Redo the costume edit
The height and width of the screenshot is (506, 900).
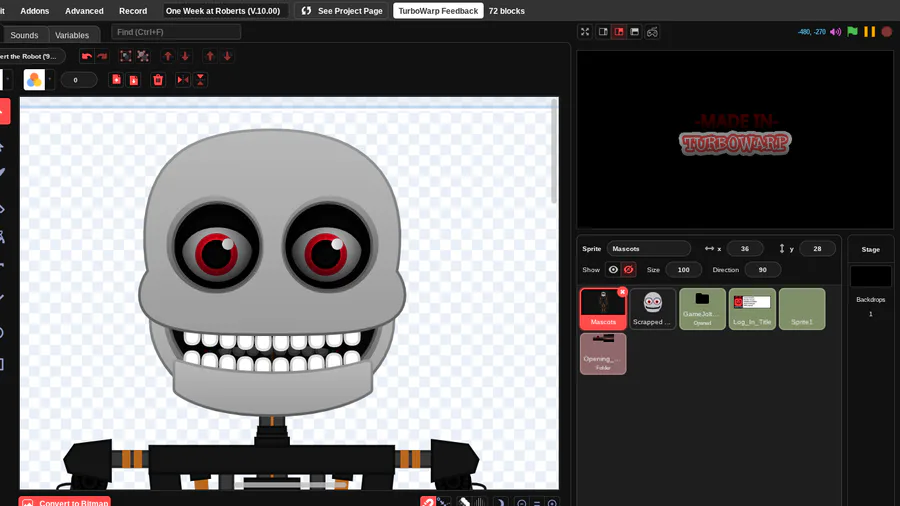pyautogui.click(x=102, y=56)
